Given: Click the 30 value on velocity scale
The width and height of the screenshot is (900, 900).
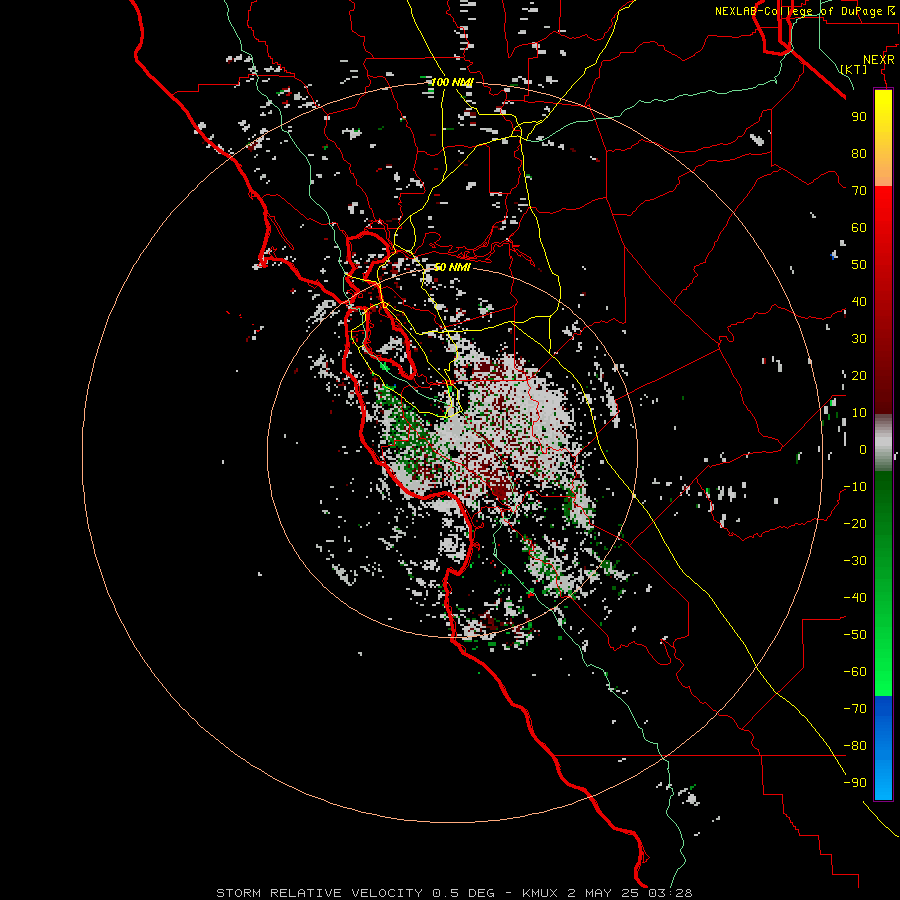Looking at the screenshot, I should [x=859, y=339].
